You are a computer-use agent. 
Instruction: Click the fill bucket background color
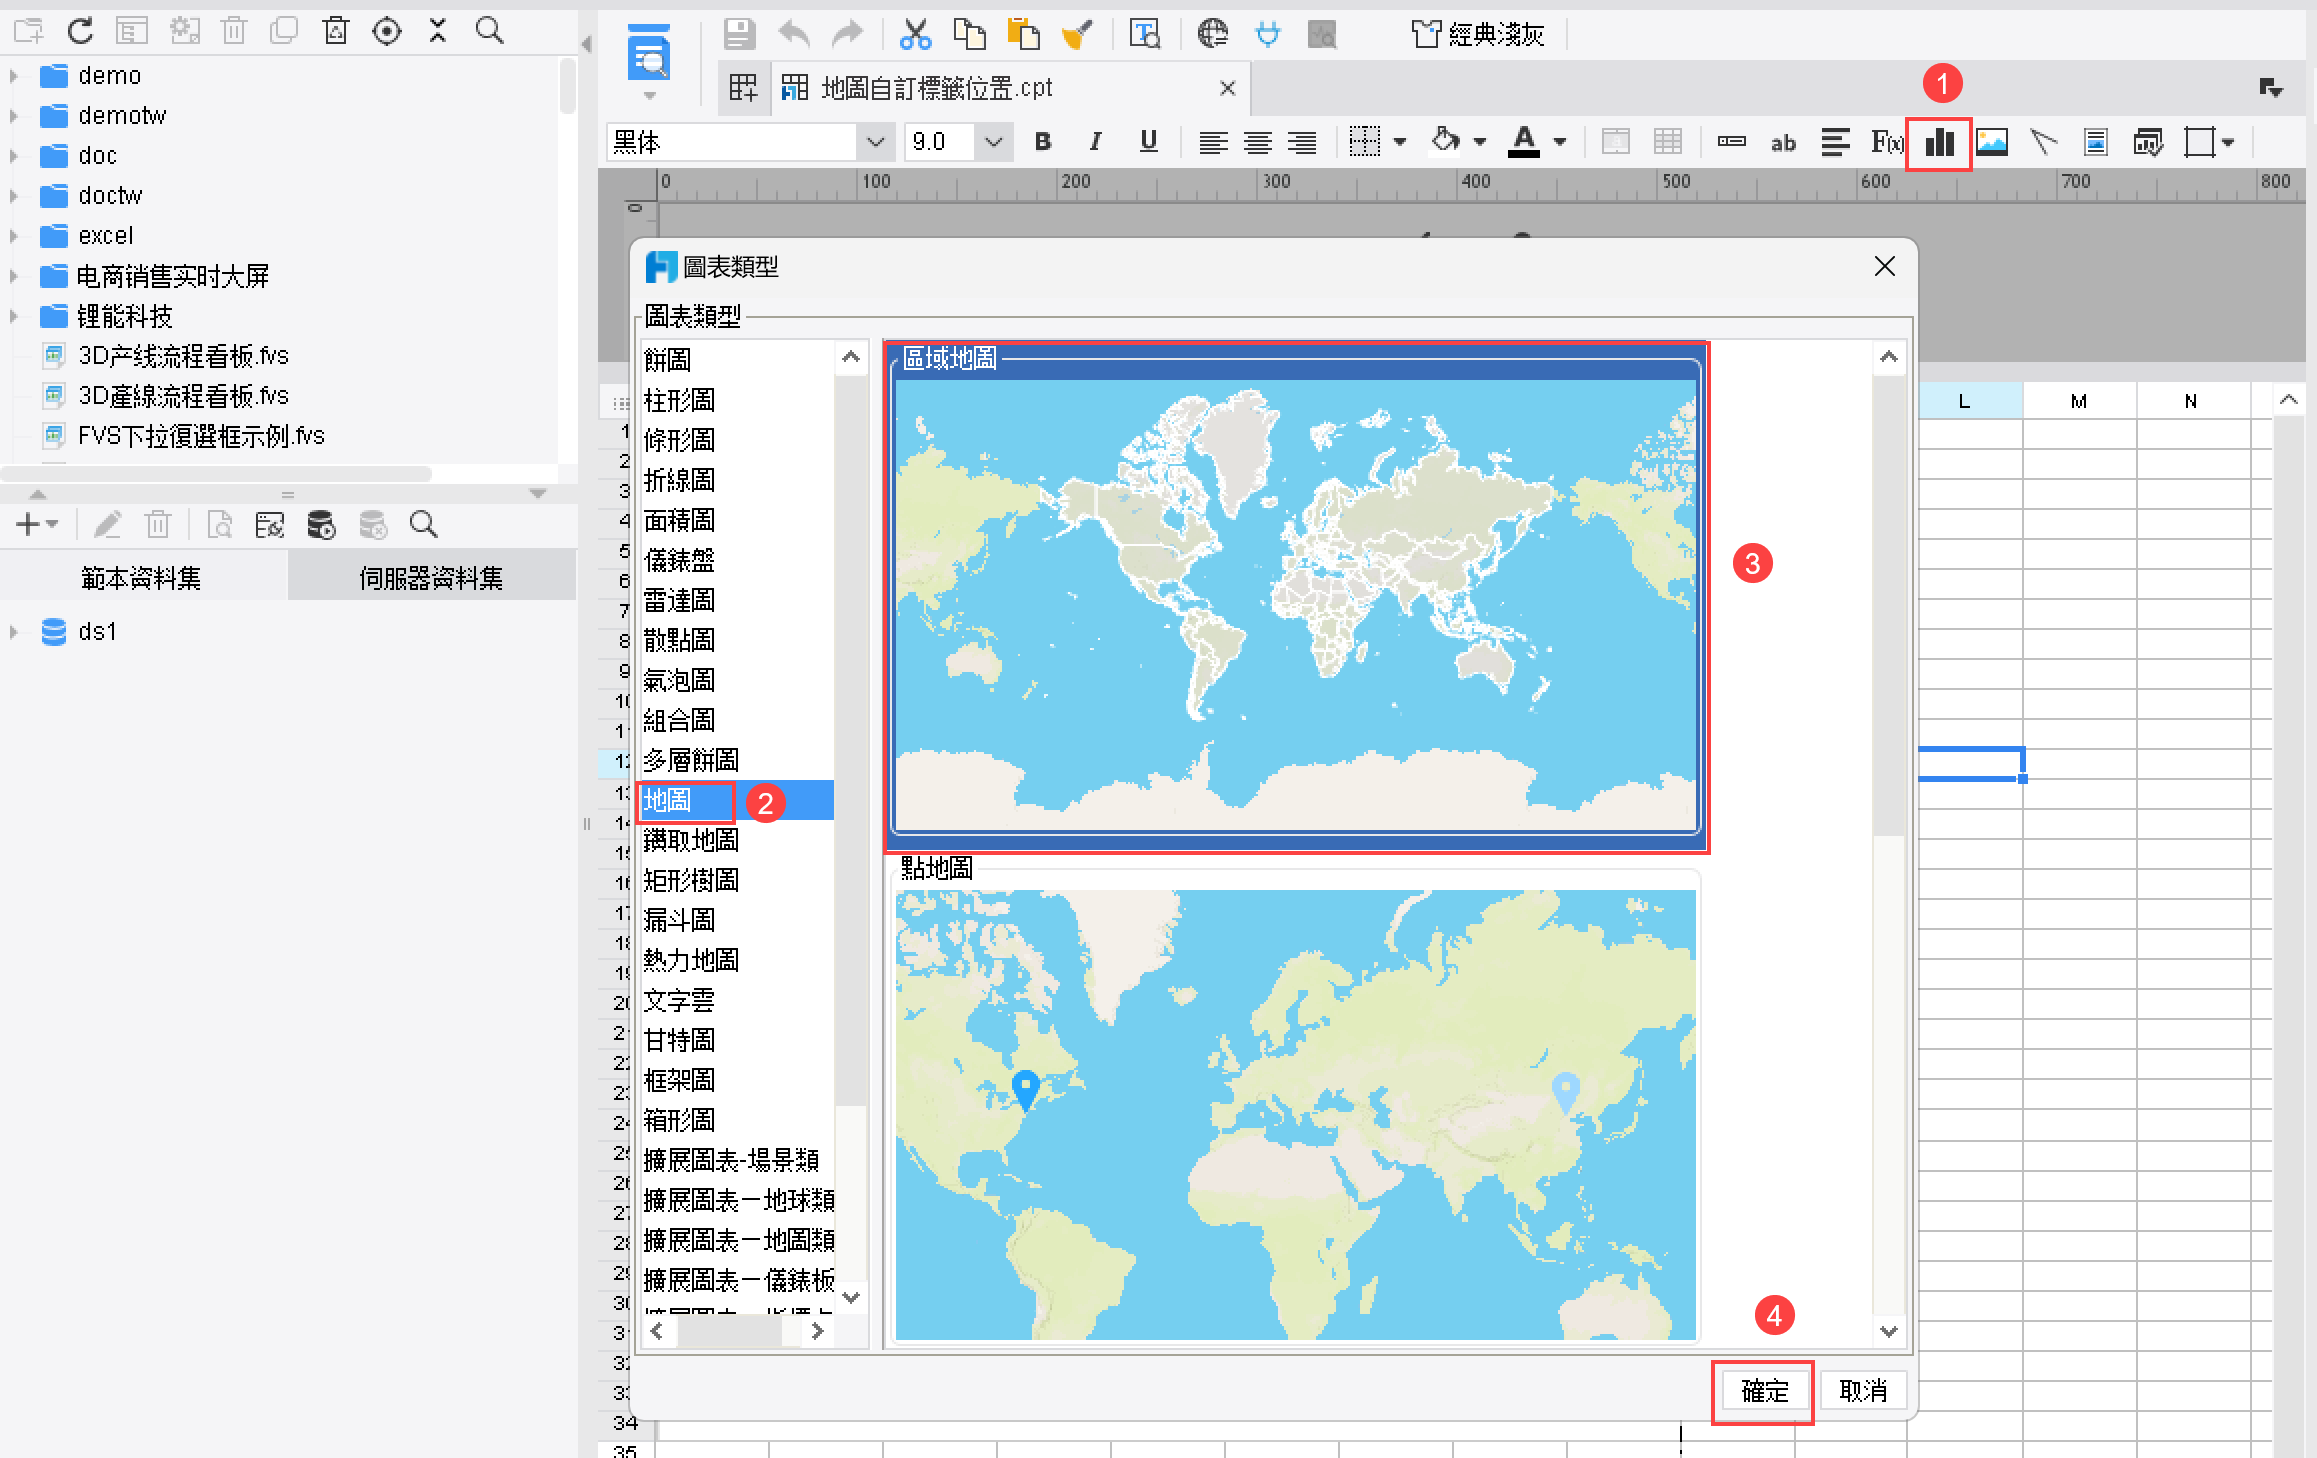tap(1445, 141)
